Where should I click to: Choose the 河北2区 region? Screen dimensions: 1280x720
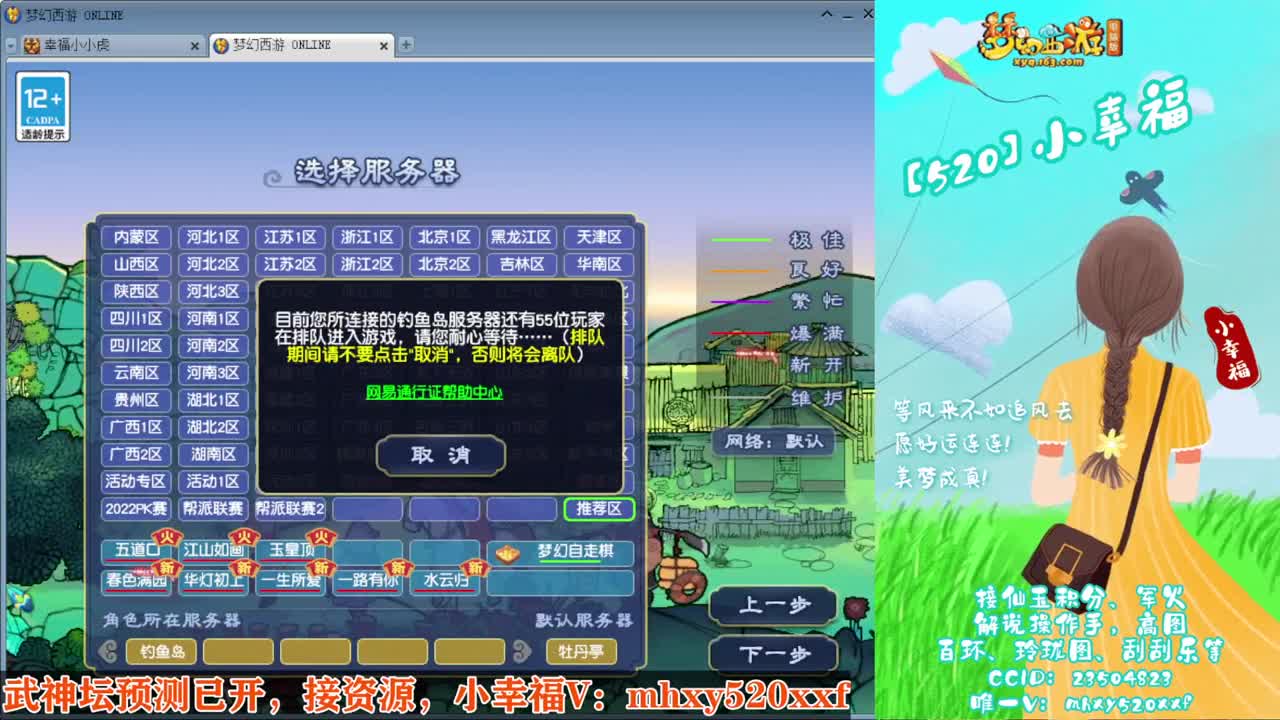[x=213, y=264]
